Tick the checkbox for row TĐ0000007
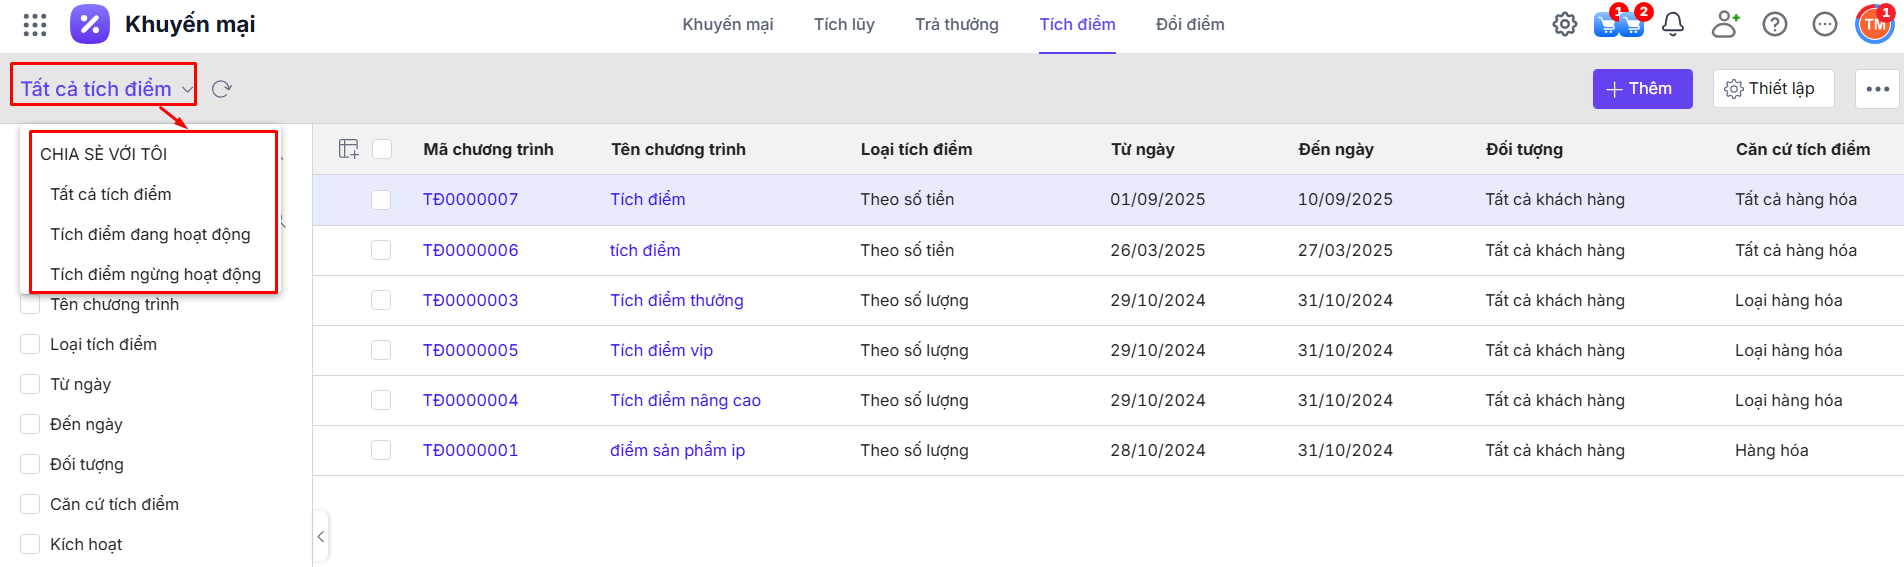The height and width of the screenshot is (567, 1904). (381, 200)
